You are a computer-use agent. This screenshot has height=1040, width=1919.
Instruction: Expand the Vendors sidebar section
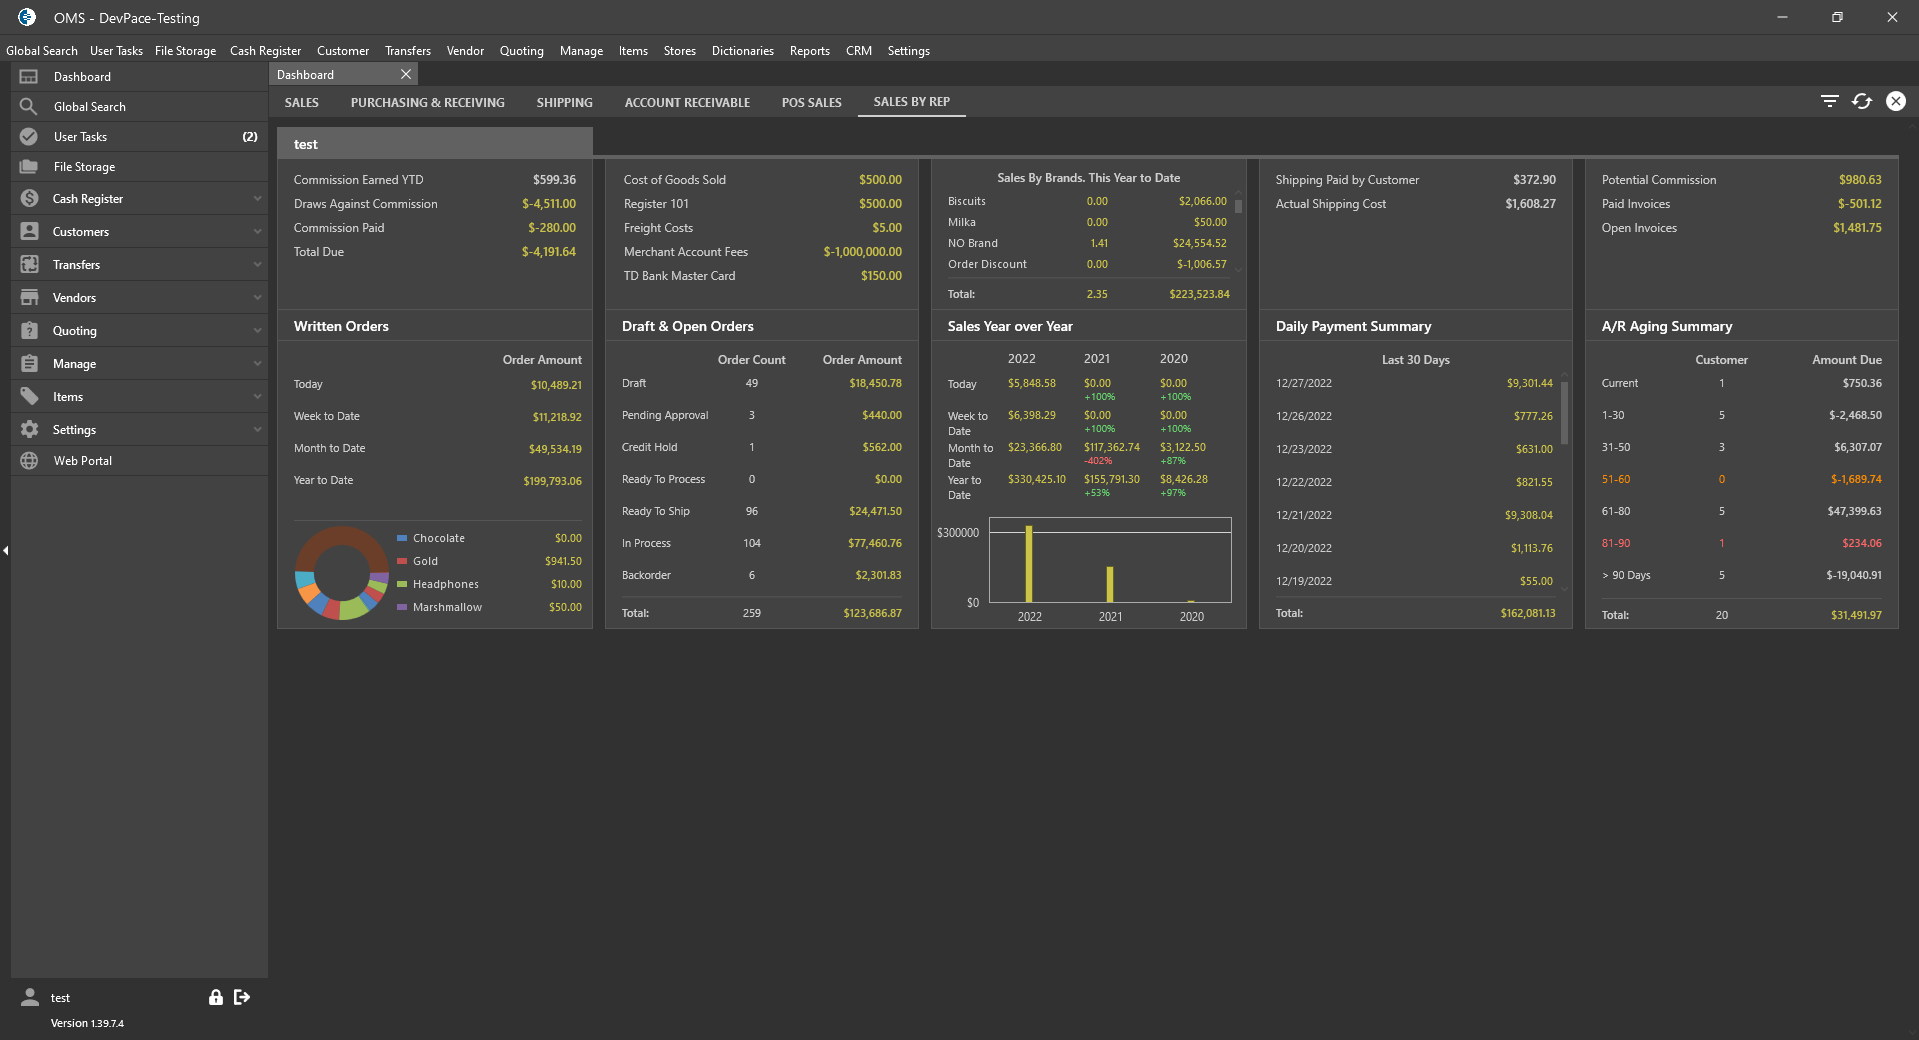click(257, 298)
